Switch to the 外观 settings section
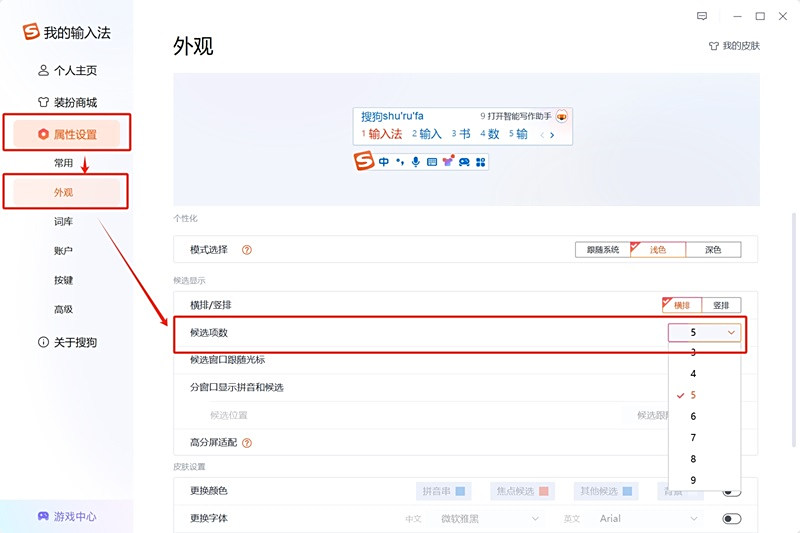Image resolution: width=800 pixels, height=533 pixels. point(66,192)
